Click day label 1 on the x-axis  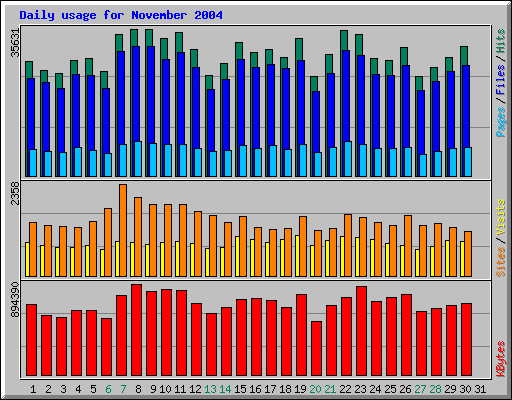[33, 389]
